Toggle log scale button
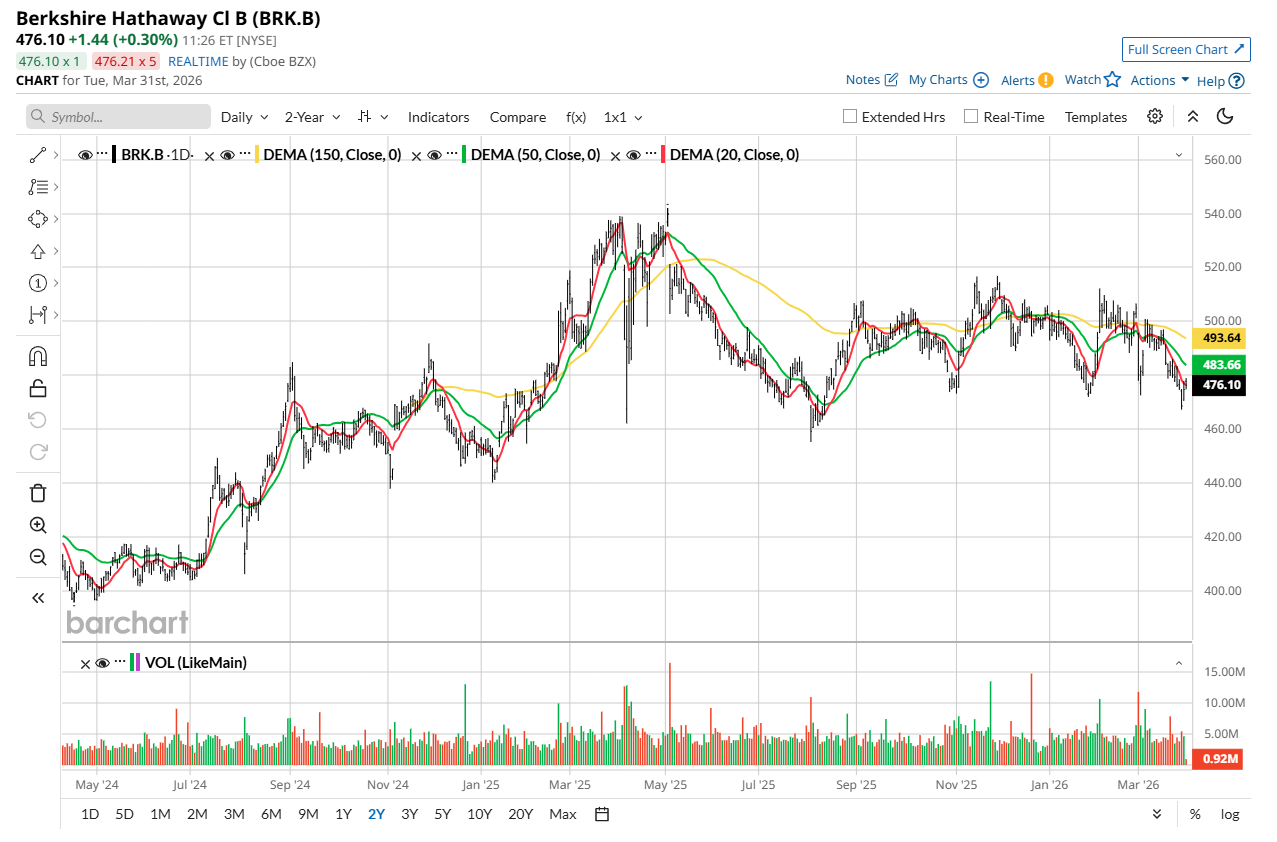The height and width of the screenshot is (842, 1277). click(x=1230, y=814)
